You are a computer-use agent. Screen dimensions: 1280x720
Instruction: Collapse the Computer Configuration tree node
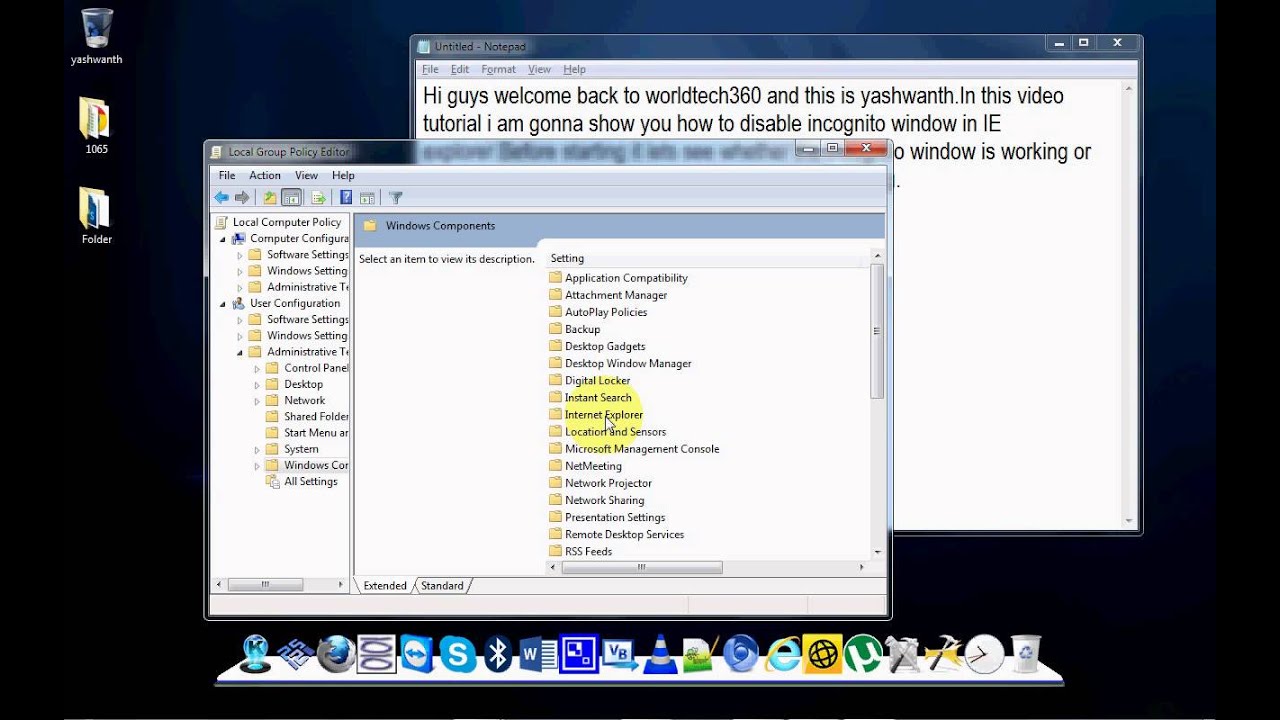[x=223, y=239]
